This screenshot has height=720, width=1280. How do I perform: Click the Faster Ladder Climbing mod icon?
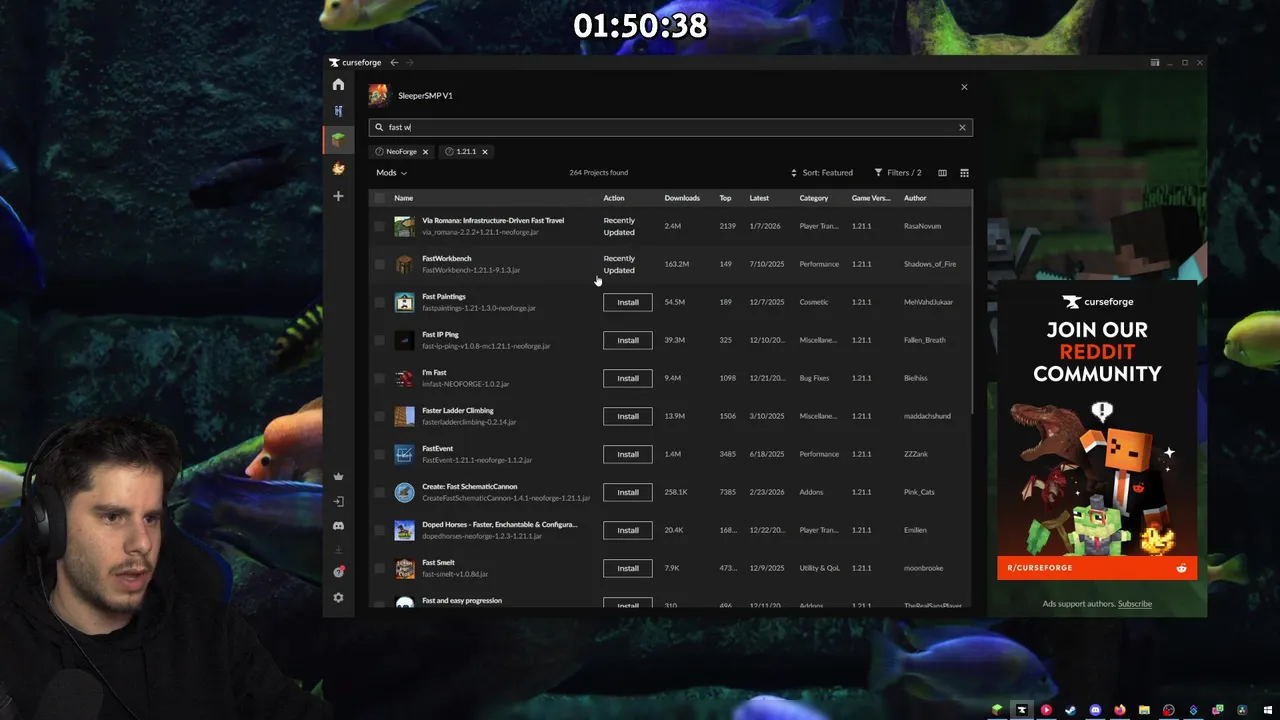pos(404,416)
